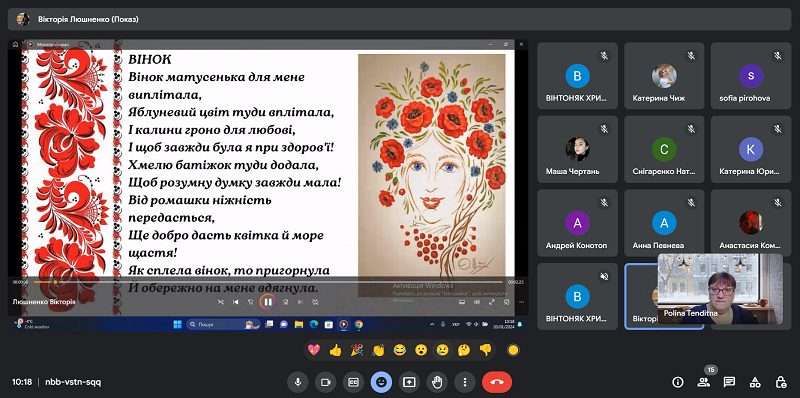Open host controls lock icon
Screen dimensions: 800x398
pos(781,382)
